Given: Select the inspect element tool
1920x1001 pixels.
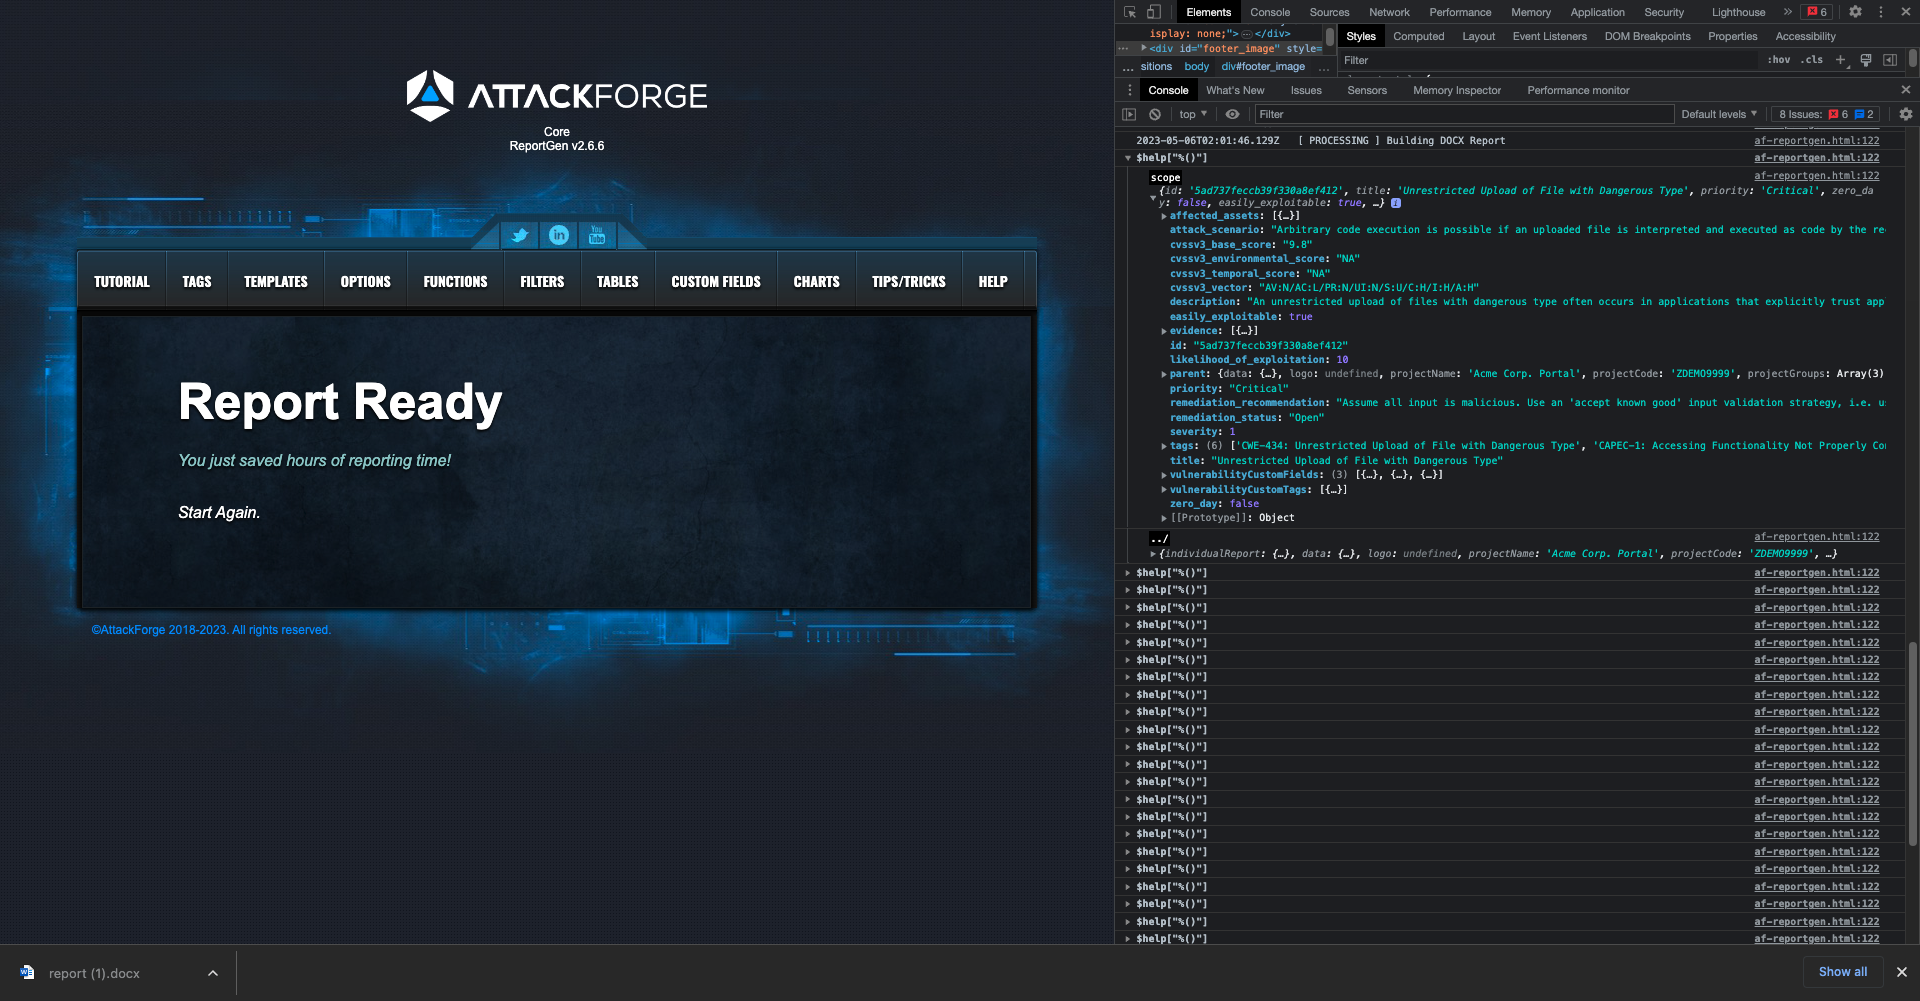Looking at the screenshot, I should point(1130,11).
